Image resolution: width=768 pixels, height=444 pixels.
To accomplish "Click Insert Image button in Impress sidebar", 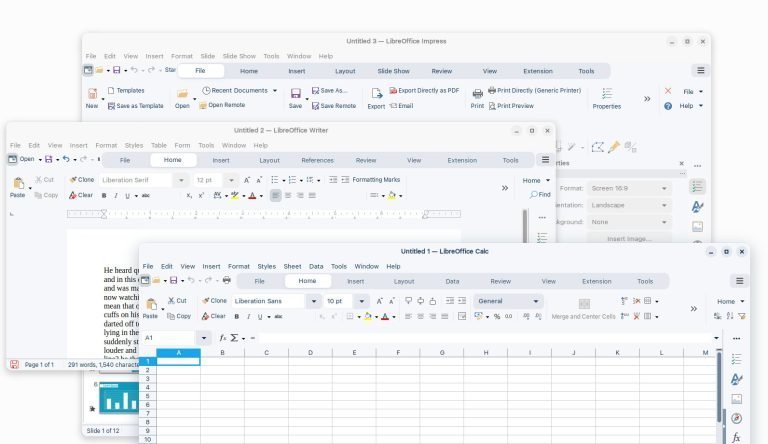I will [x=629, y=239].
